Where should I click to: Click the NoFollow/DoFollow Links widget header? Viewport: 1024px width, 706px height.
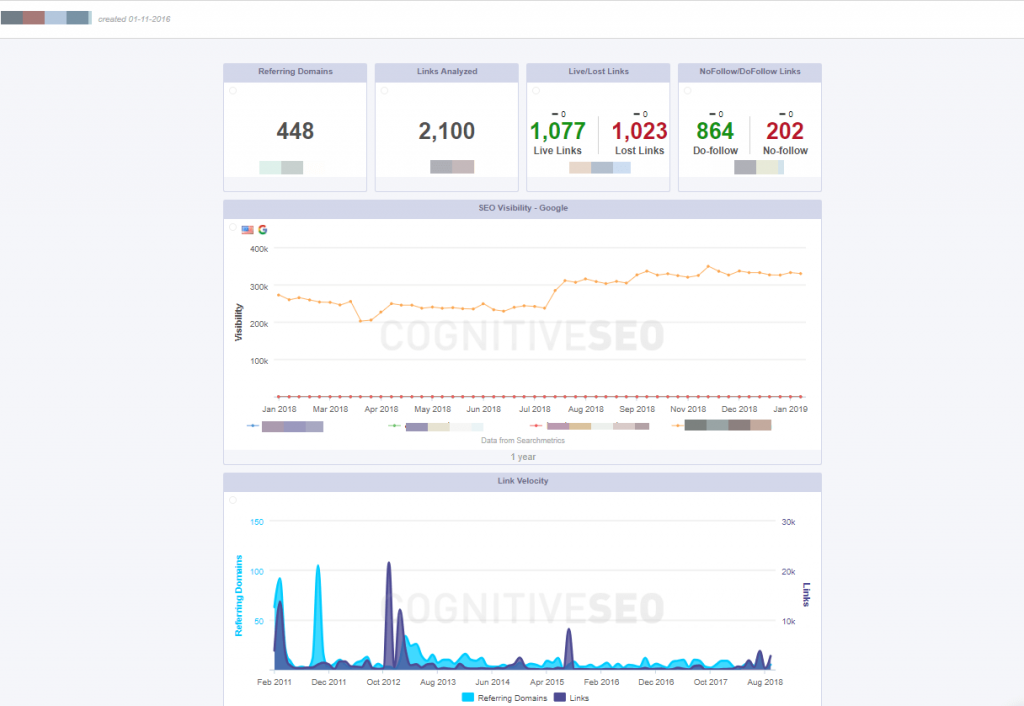[750, 72]
